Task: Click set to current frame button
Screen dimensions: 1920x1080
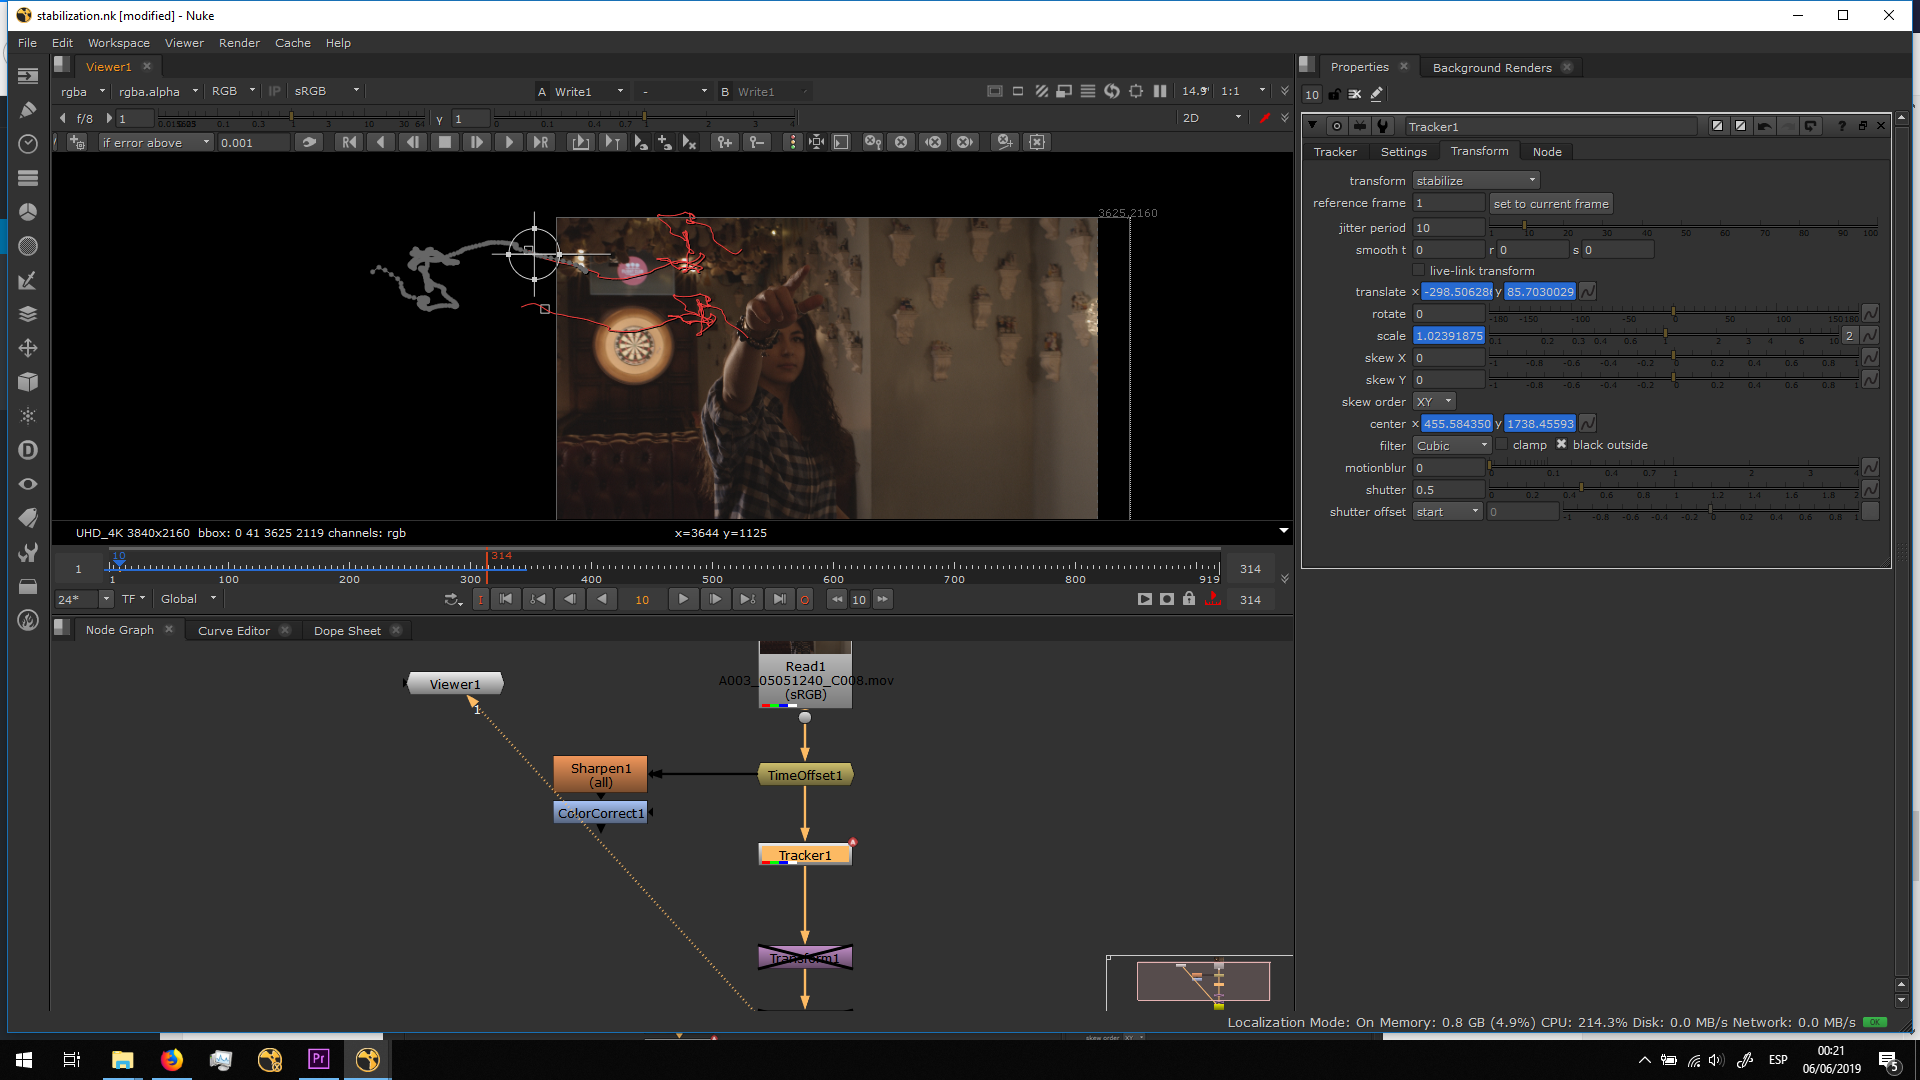Action: 1550,204
